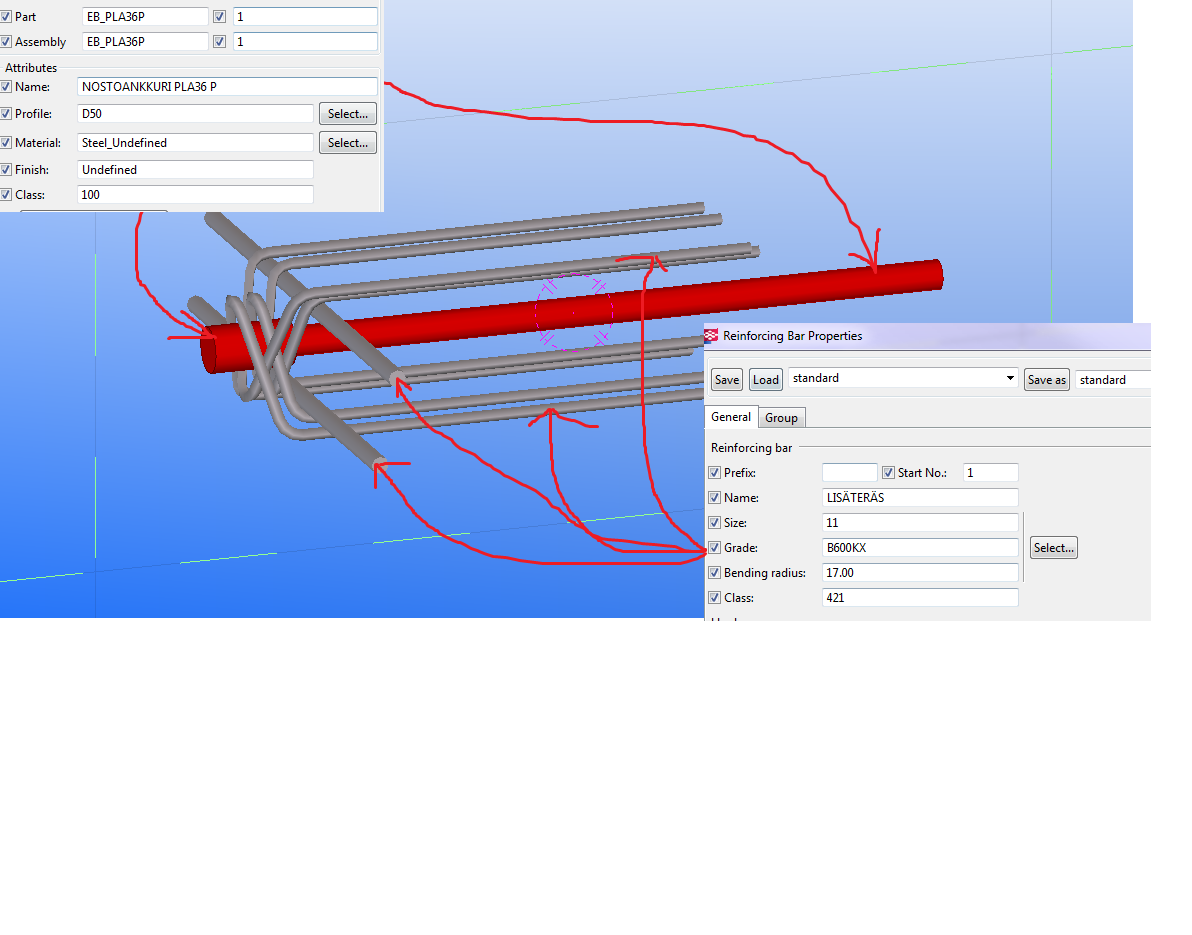1192x935 pixels.
Task: Click the Save as button
Action: tap(1046, 380)
